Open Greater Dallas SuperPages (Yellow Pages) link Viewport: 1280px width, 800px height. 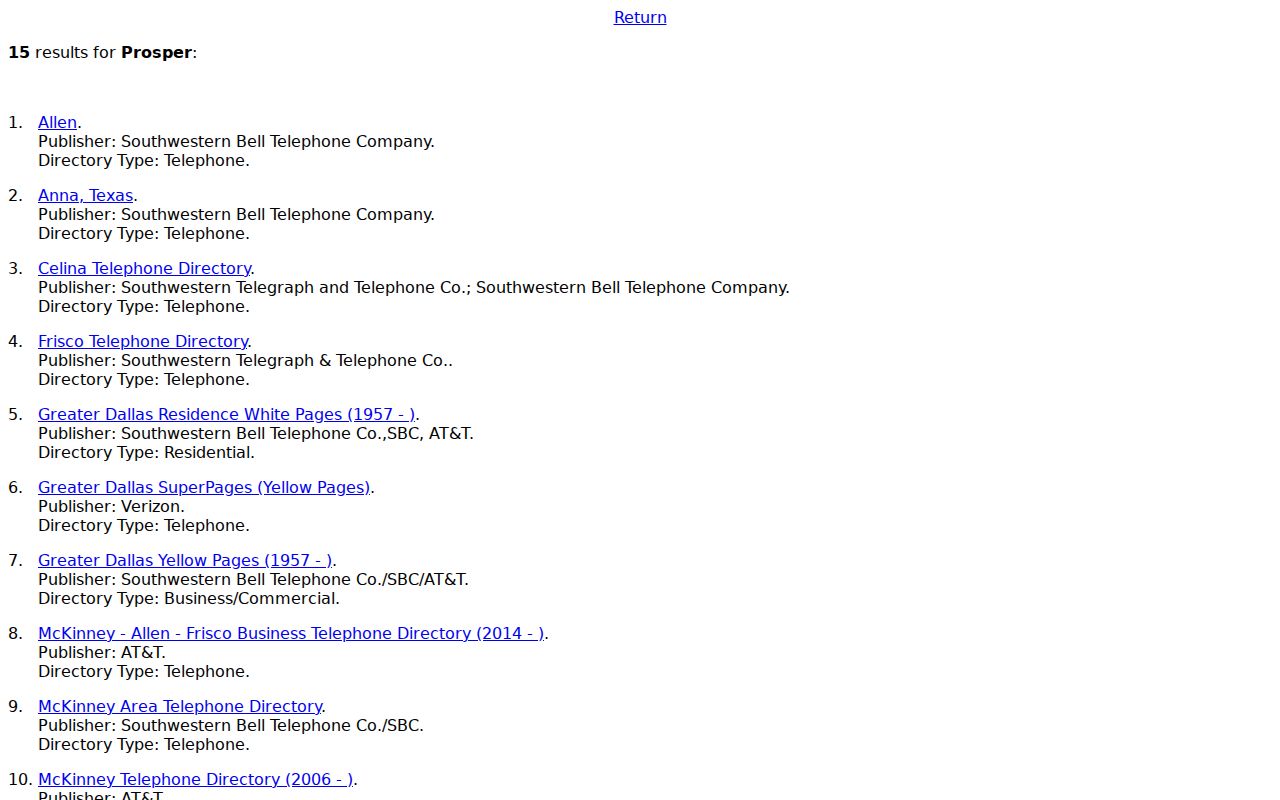point(204,487)
